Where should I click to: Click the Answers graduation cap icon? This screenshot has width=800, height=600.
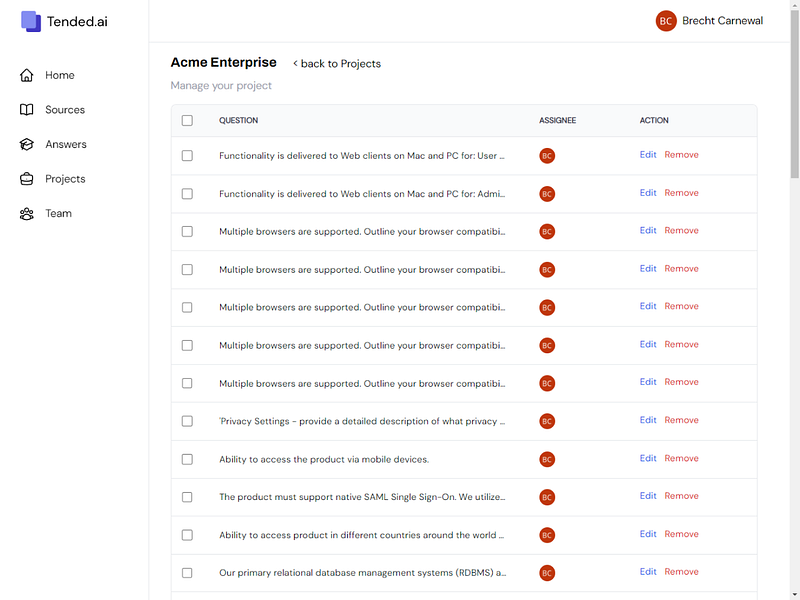27,144
